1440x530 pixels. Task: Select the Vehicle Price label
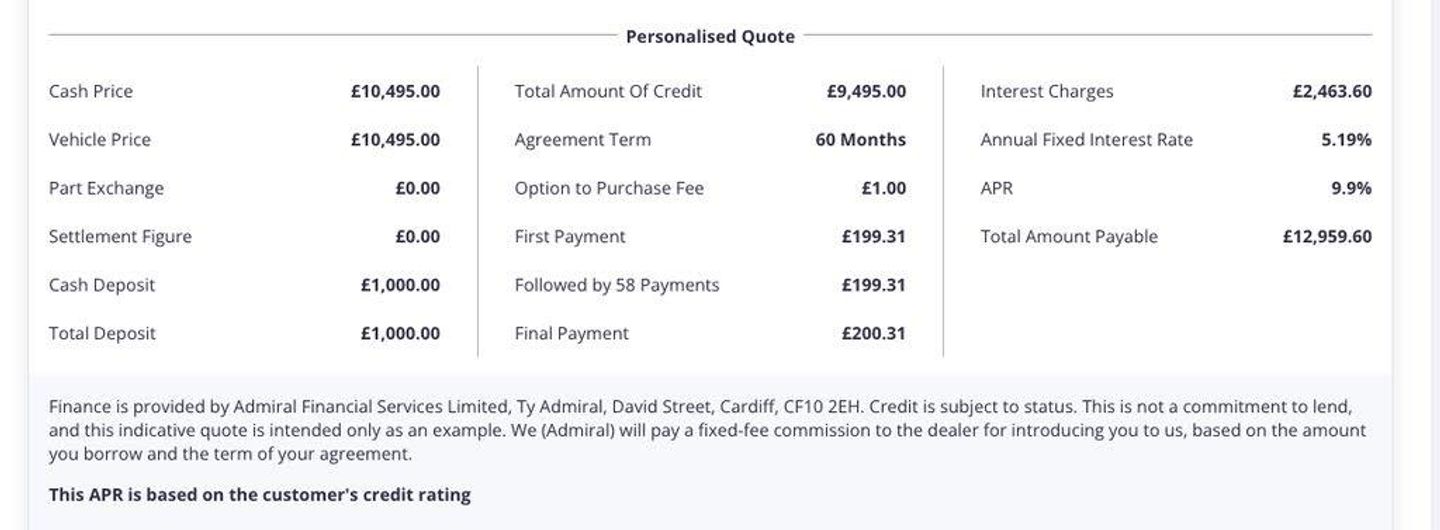point(100,140)
